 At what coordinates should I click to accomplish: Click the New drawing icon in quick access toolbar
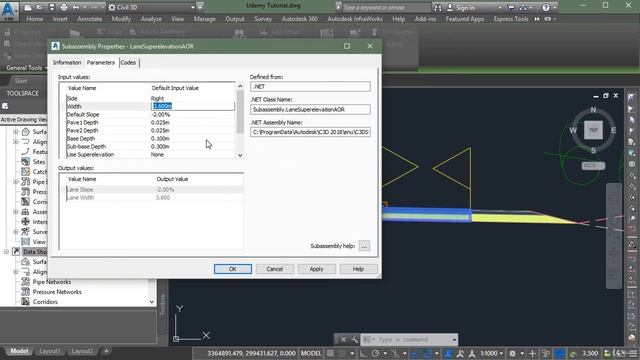coord(28,7)
